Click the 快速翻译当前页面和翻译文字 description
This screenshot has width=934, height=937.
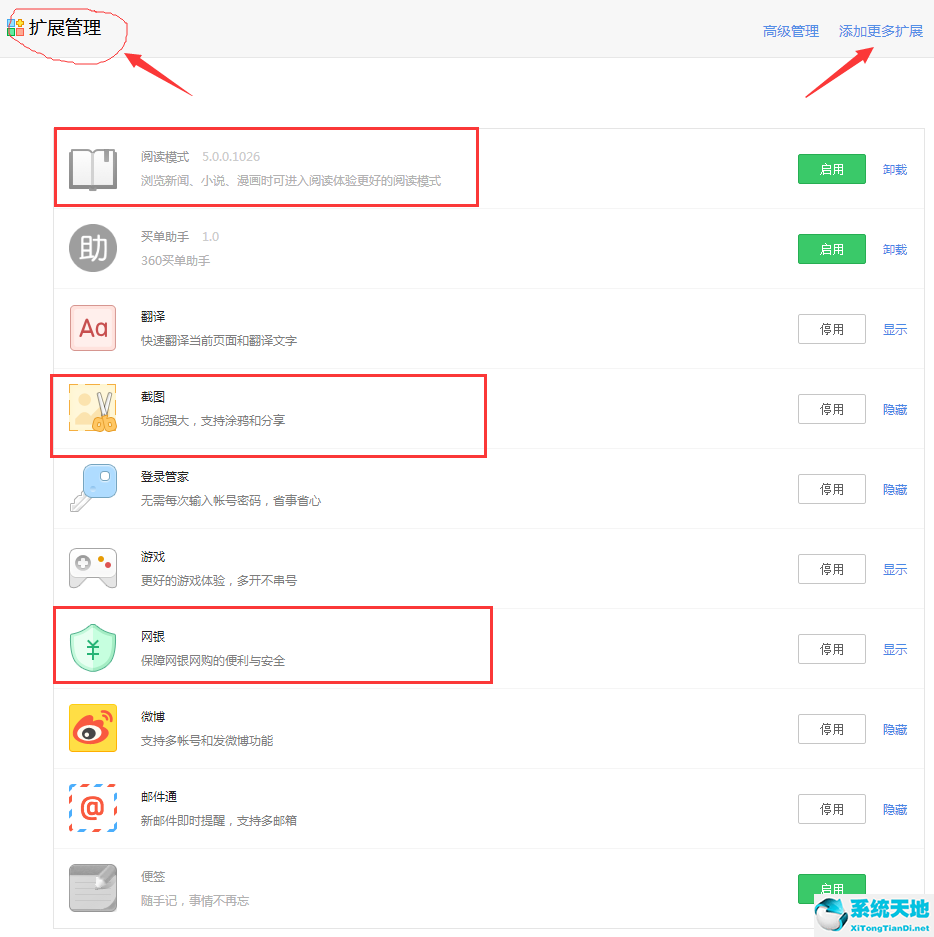[x=219, y=341]
